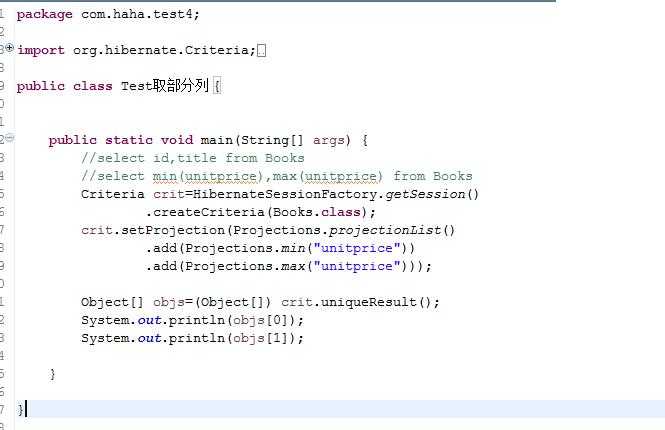Click the "unitprice" string in max call
The image size is (665, 430).
click(357, 266)
